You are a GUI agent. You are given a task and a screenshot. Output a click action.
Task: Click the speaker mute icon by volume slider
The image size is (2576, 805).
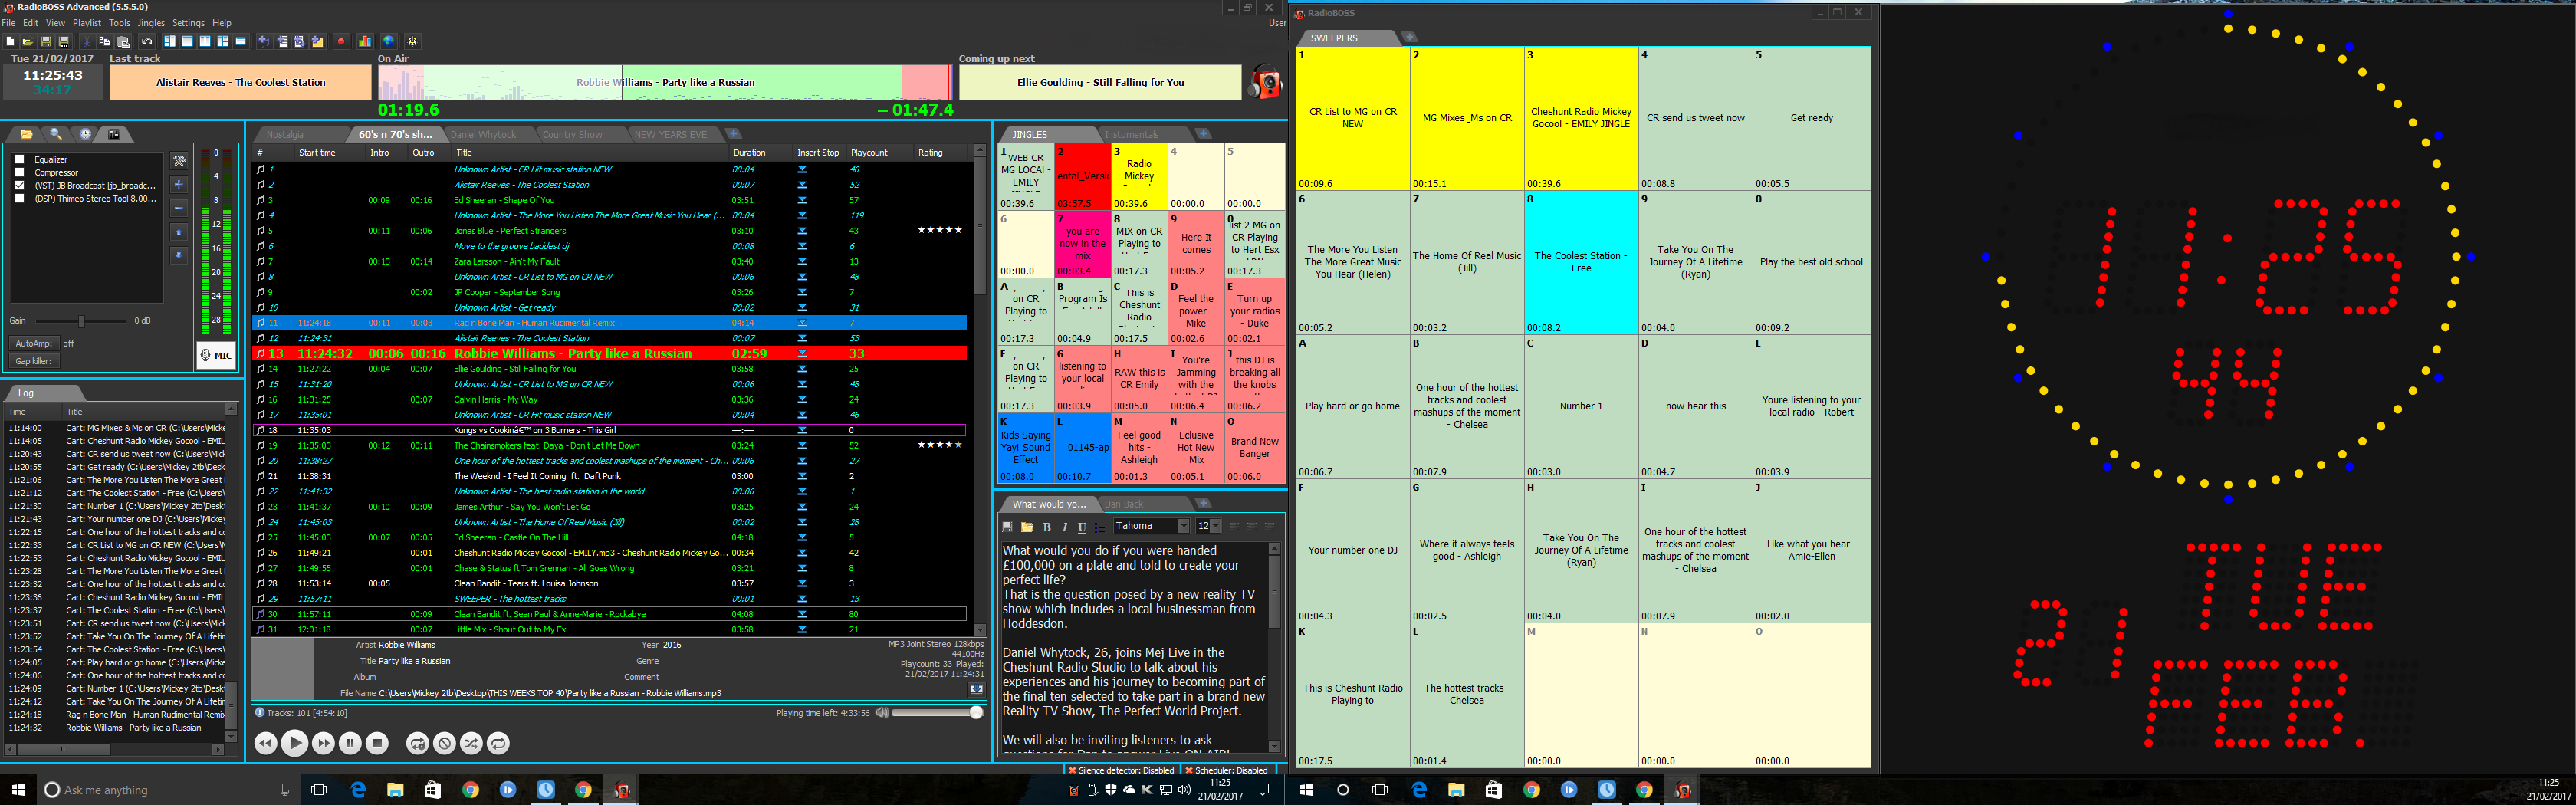pos(882,712)
